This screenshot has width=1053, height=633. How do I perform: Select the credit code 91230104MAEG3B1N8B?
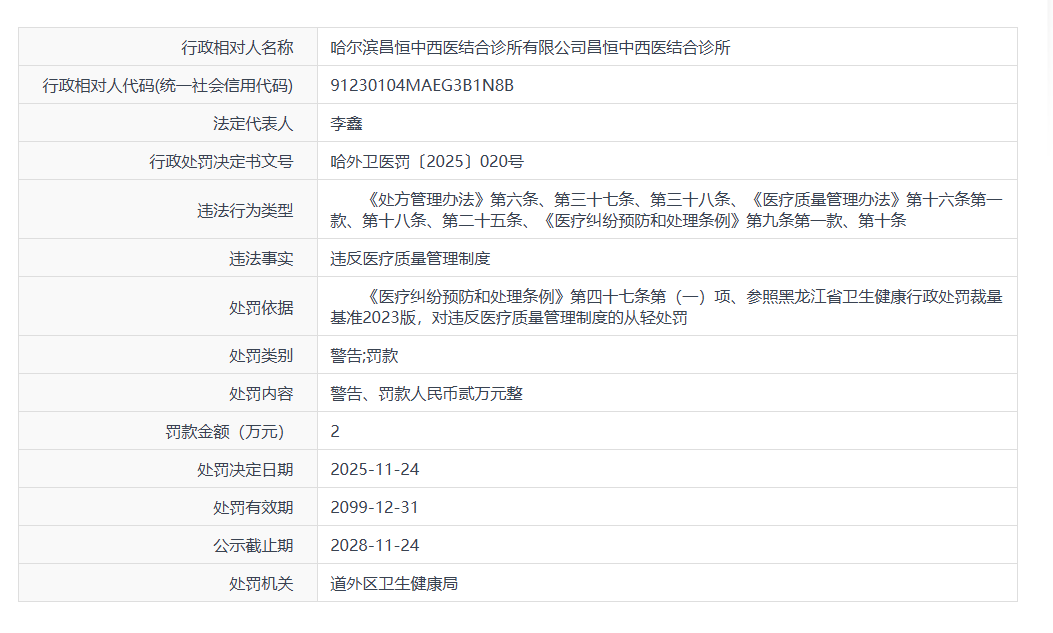click(x=422, y=85)
